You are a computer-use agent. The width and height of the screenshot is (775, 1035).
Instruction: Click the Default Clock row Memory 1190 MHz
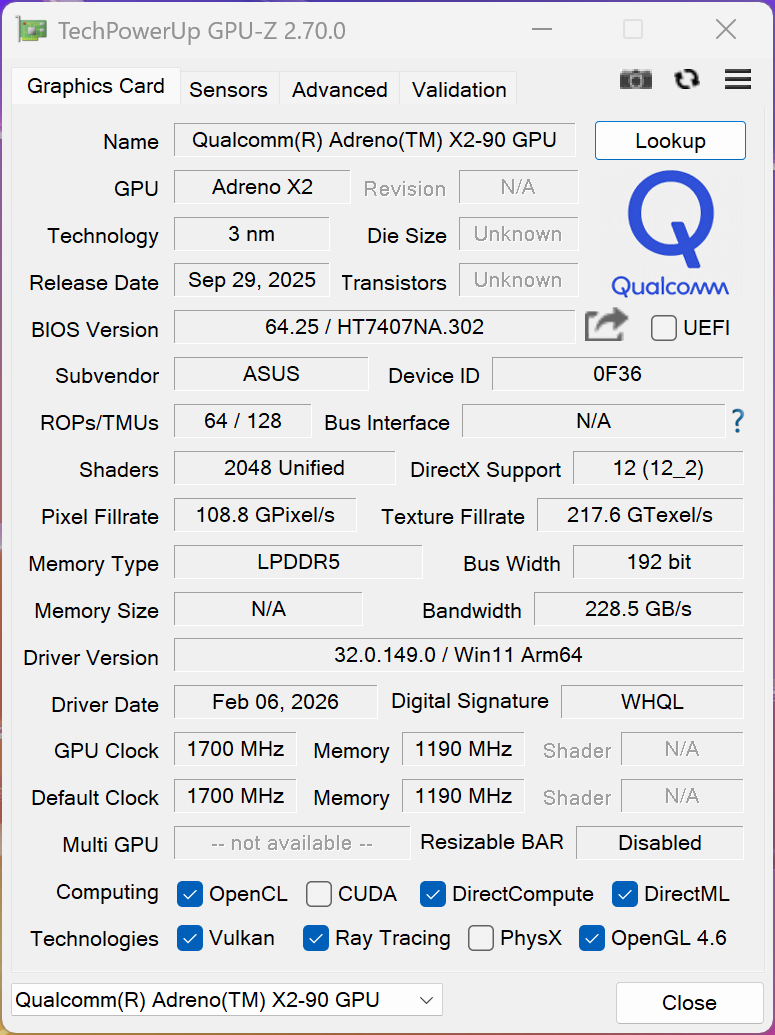[x=463, y=795]
